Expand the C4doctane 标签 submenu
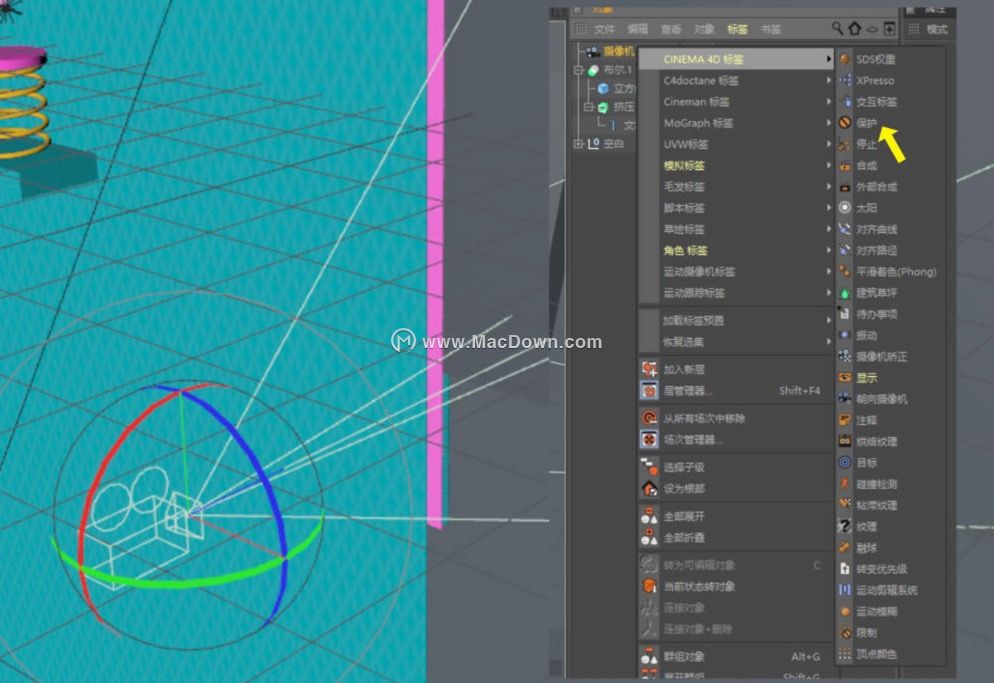Screen dimensions: 994x683 736,81
